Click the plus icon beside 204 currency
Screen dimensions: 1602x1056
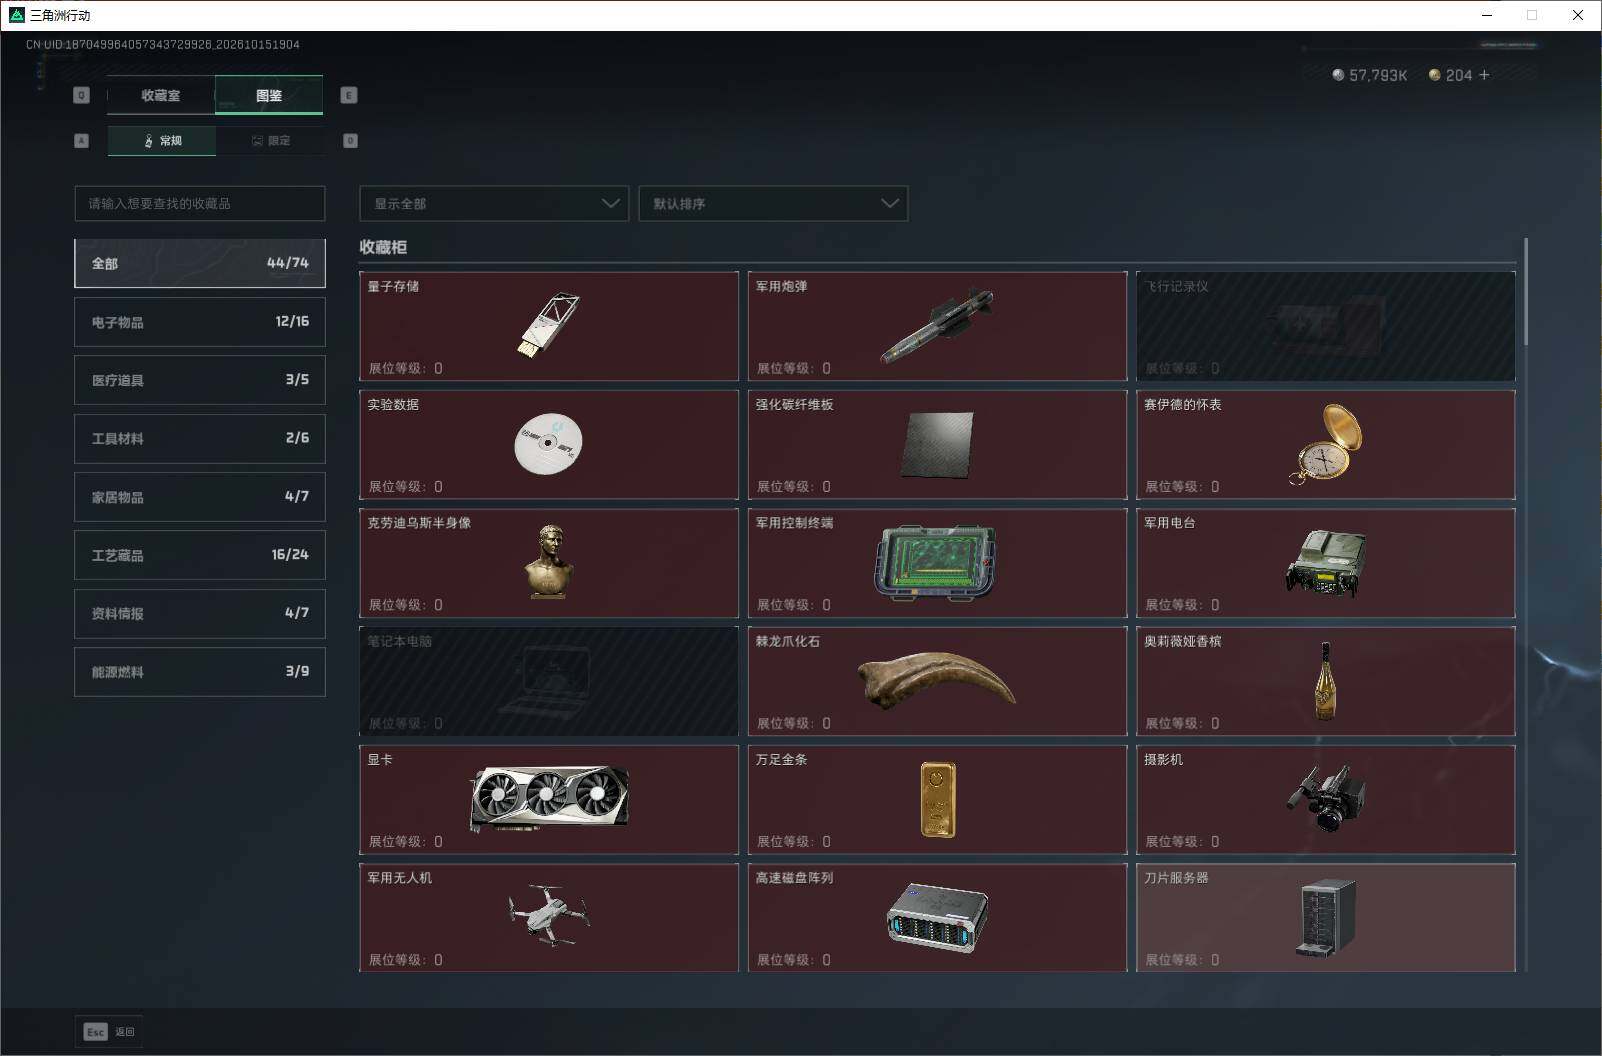(x=1484, y=75)
